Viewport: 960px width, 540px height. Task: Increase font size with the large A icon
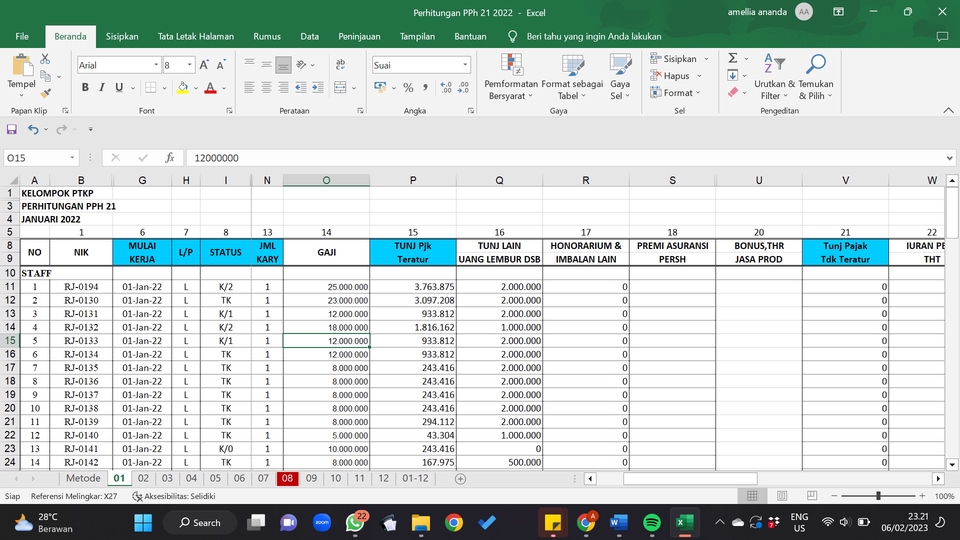pyautogui.click(x=204, y=65)
